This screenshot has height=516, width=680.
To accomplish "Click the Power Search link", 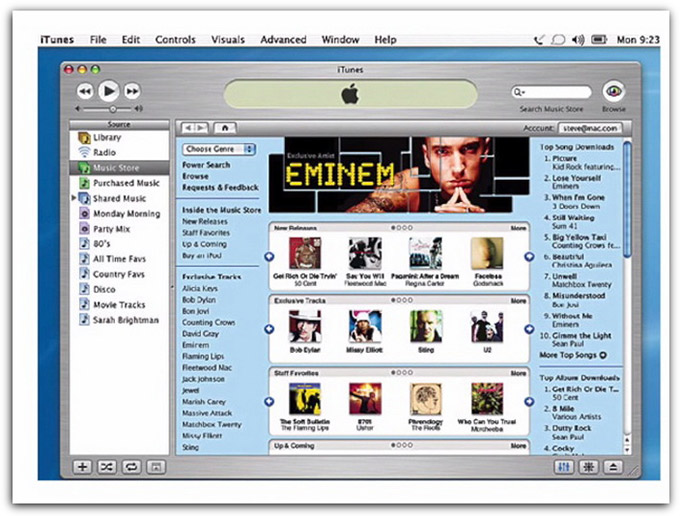I will point(206,165).
